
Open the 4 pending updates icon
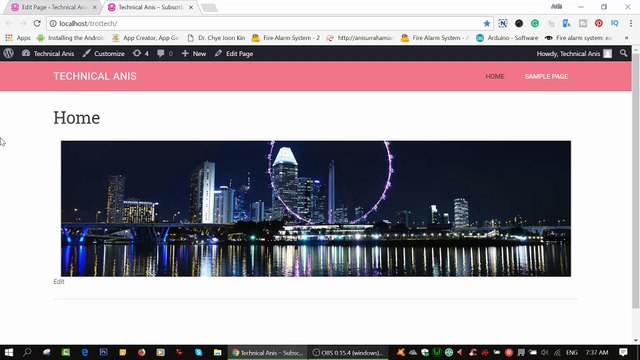pyautogui.click(x=140, y=53)
